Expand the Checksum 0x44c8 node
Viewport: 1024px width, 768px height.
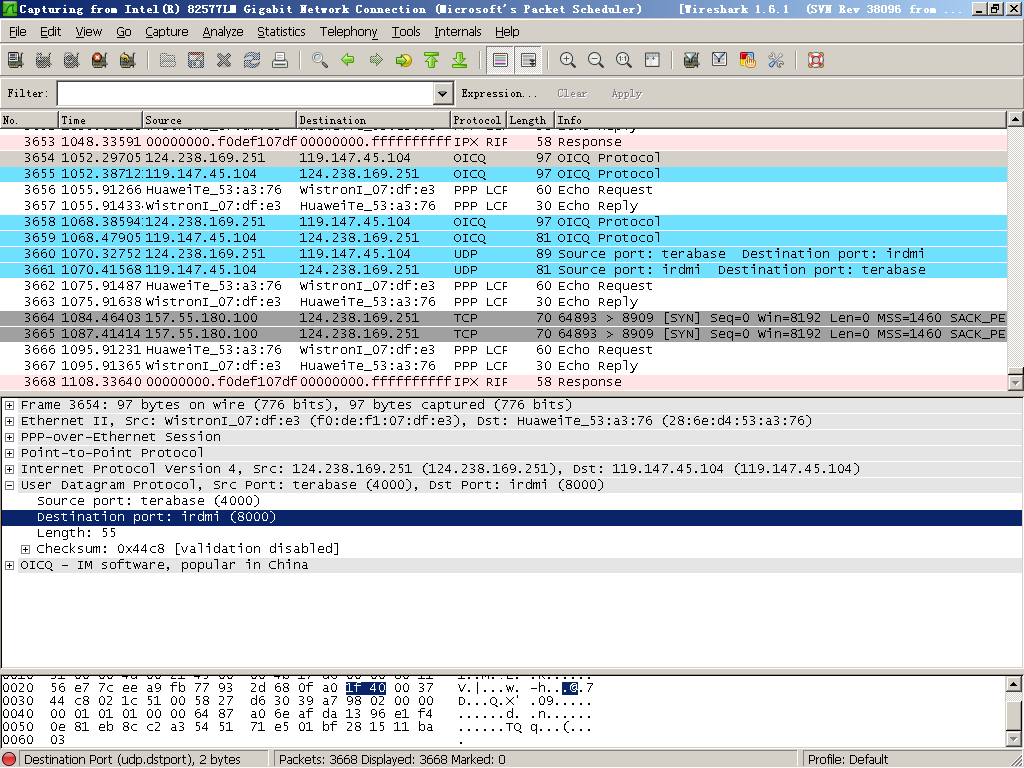pyautogui.click(x=25, y=549)
